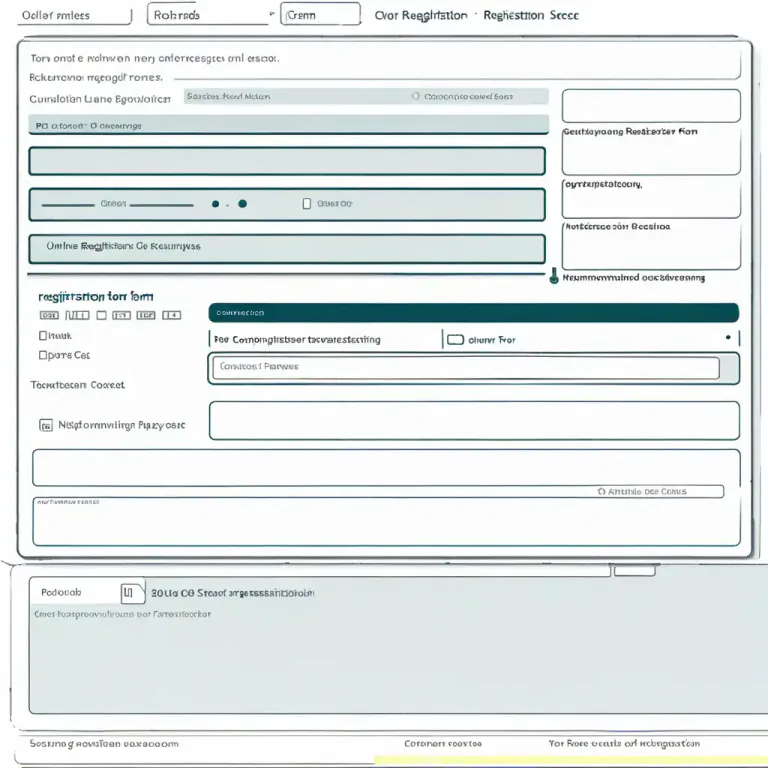Image resolution: width=768 pixels, height=768 pixels.
Task: Select the "Cacocnnco cowd Sosr" radio button
Action: point(415,96)
